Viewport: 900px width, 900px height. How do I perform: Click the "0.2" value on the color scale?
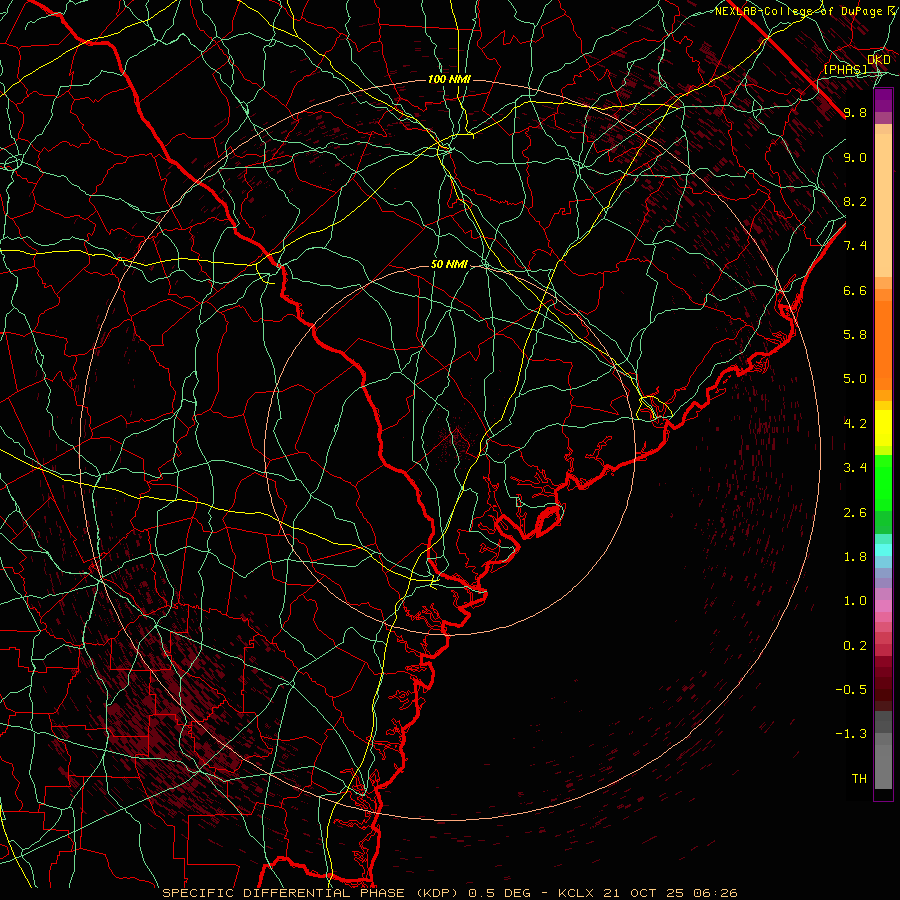tap(855, 646)
